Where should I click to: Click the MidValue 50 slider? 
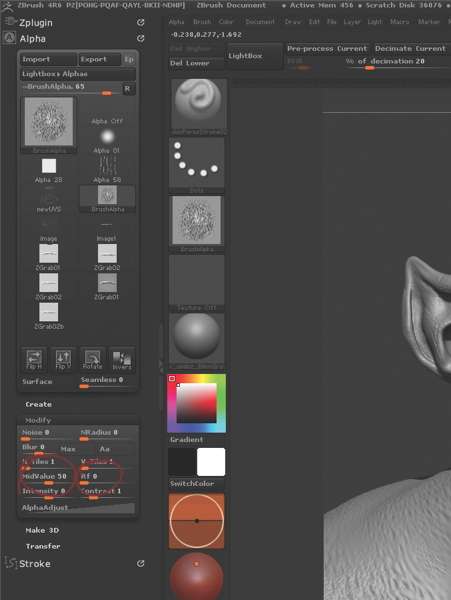pos(48,478)
